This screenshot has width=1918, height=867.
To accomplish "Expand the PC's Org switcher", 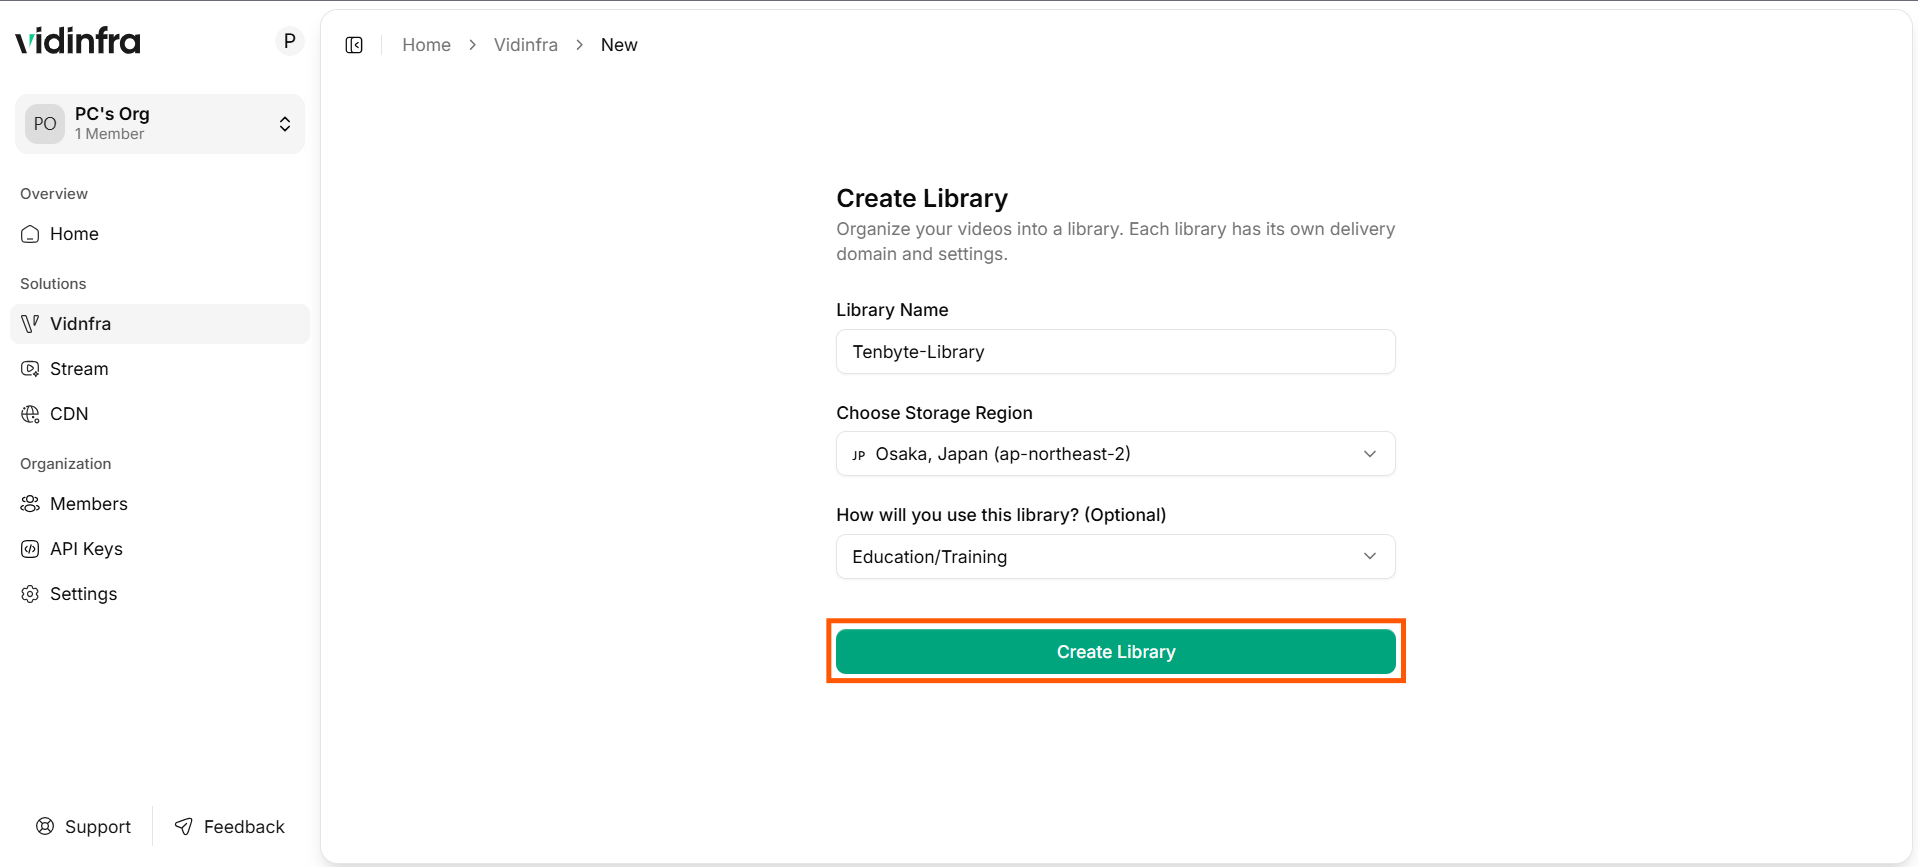I will point(160,124).
